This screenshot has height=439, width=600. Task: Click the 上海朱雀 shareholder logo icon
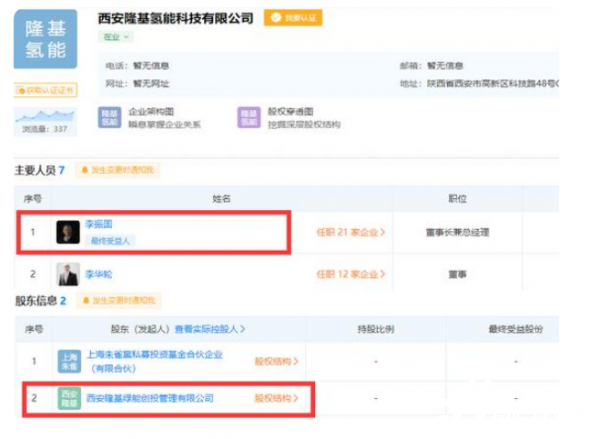tap(69, 361)
